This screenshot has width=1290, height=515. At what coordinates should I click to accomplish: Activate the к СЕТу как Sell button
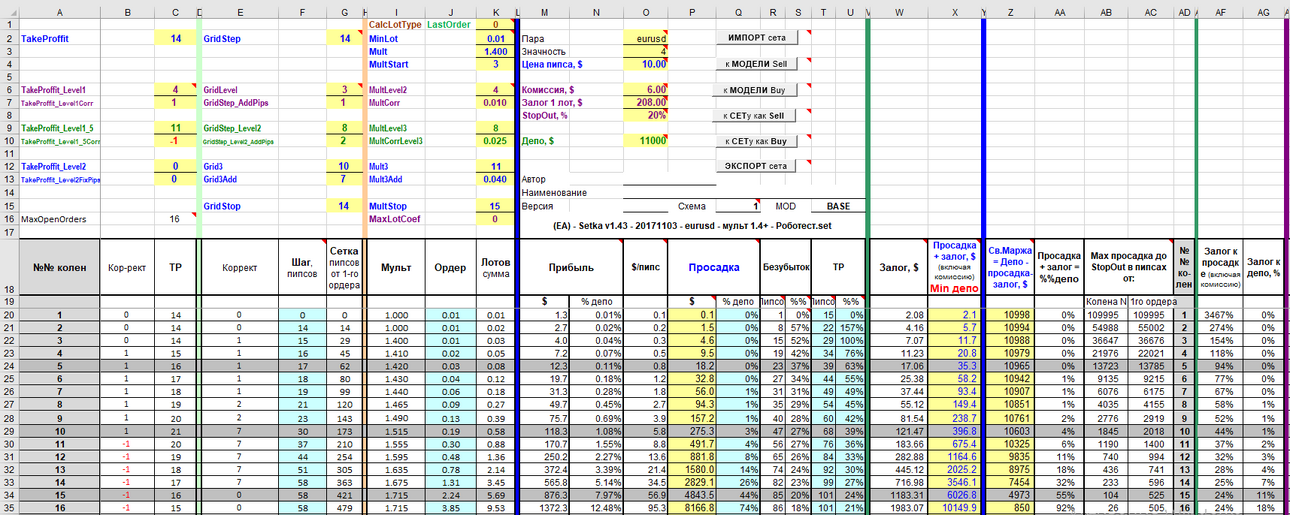755,115
